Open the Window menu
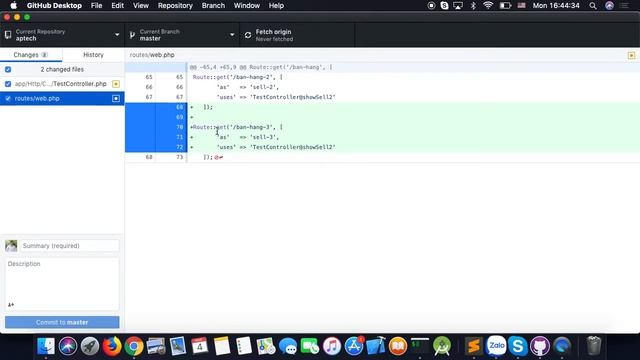The width and height of the screenshot is (640, 360). (247, 6)
